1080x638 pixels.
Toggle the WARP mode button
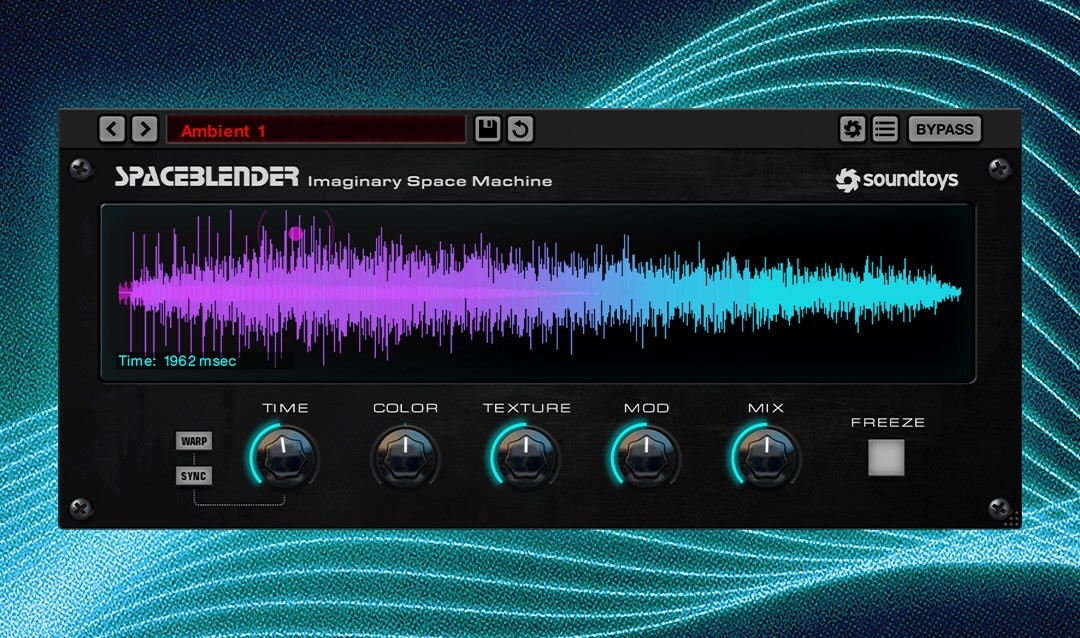(x=194, y=441)
